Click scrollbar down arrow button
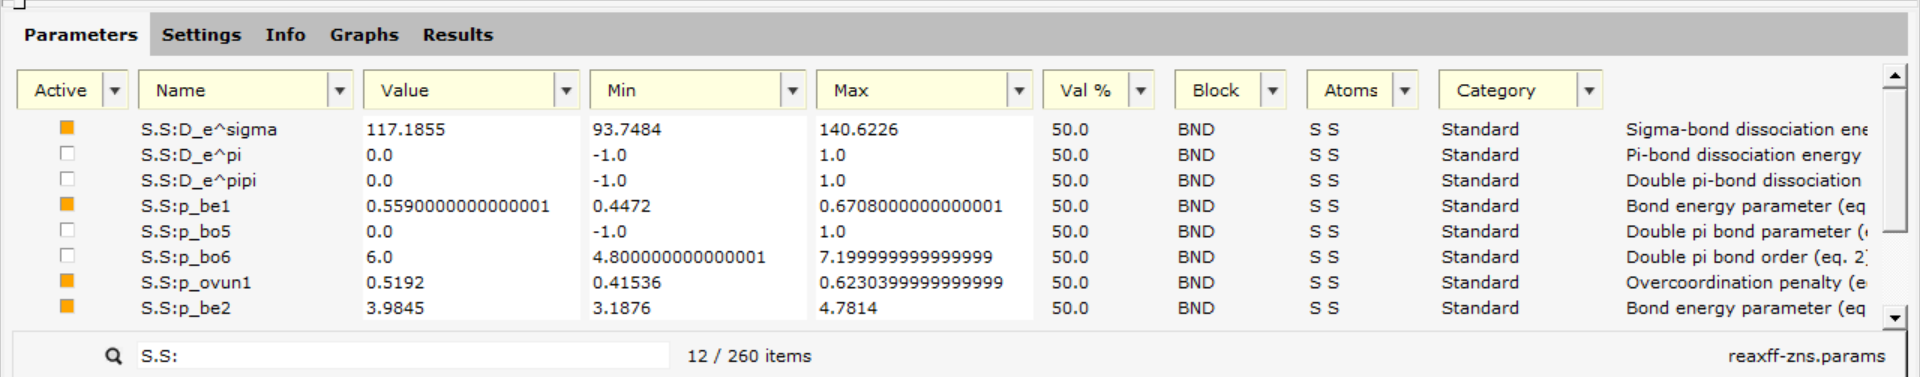Viewport: 1920px width, 377px height. (x=1894, y=318)
